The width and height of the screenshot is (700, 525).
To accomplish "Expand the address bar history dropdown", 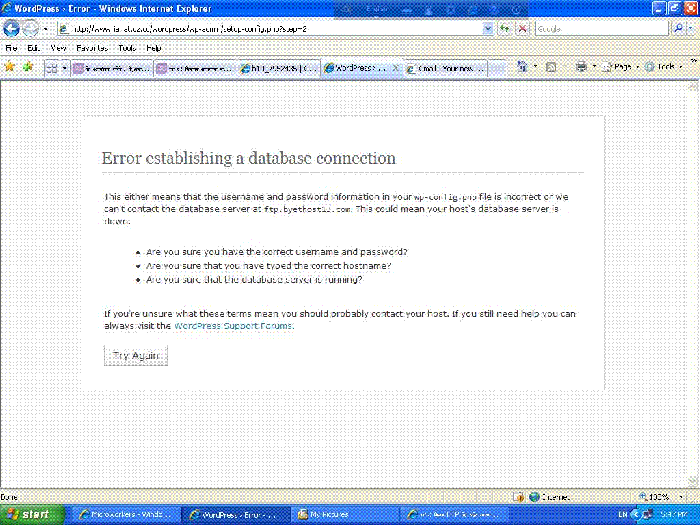I will 488,29.
